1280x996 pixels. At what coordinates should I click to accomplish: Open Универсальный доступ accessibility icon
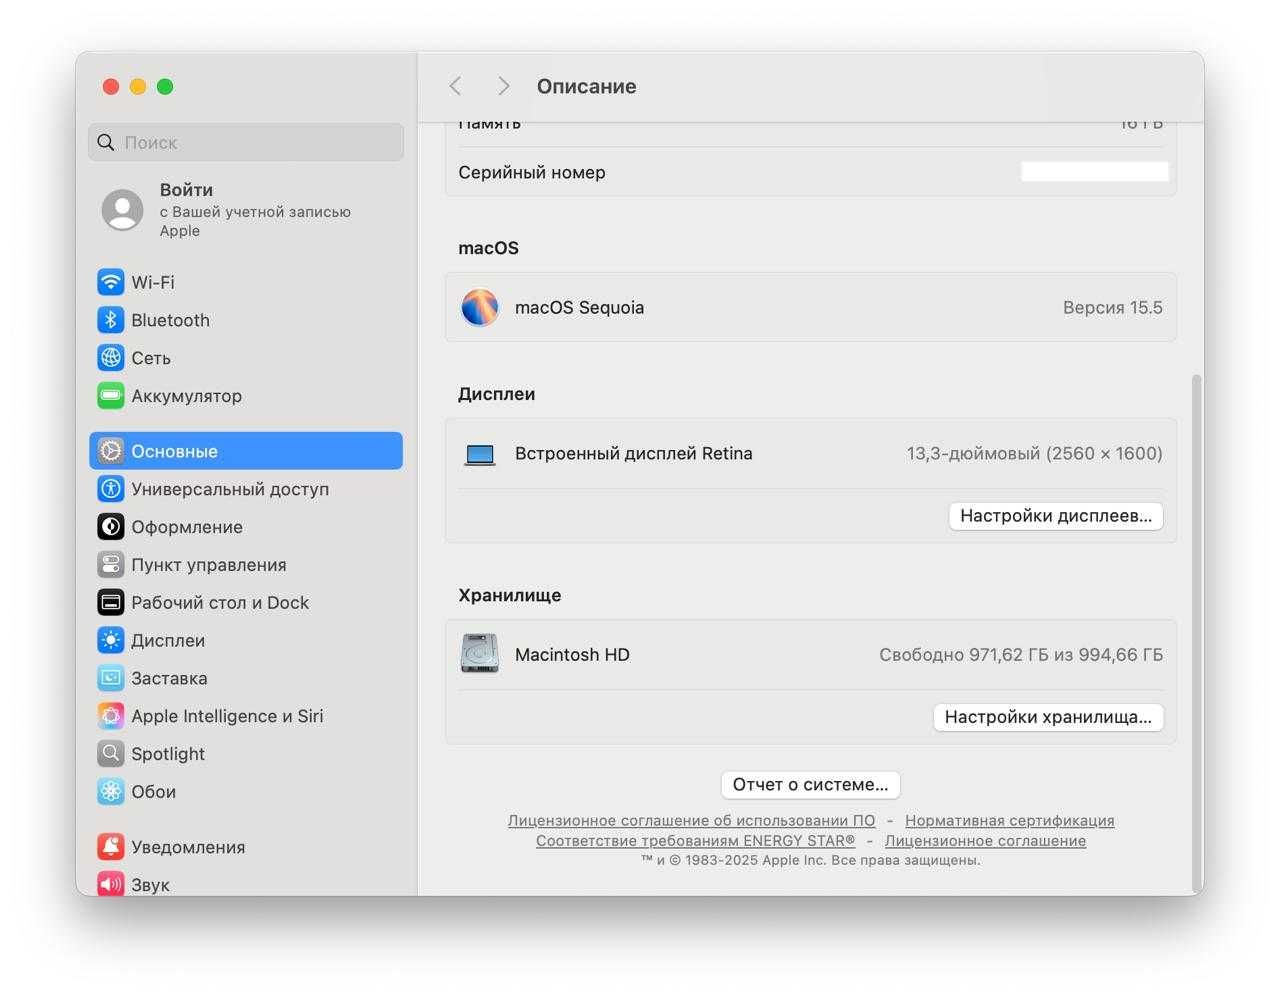point(111,489)
